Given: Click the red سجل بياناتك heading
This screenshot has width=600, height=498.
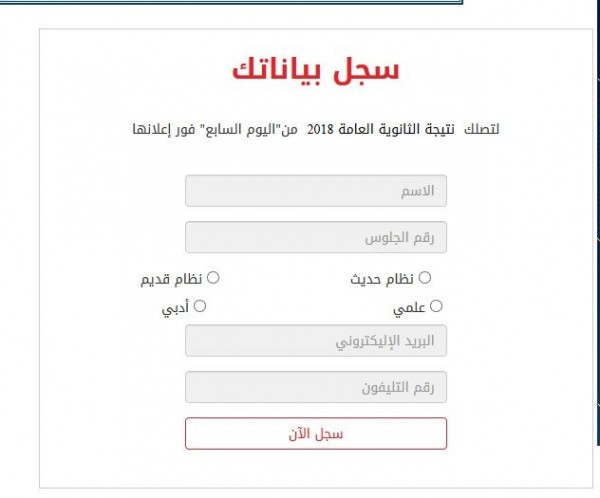Looking at the screenshot, I should (x=316, y=71).
